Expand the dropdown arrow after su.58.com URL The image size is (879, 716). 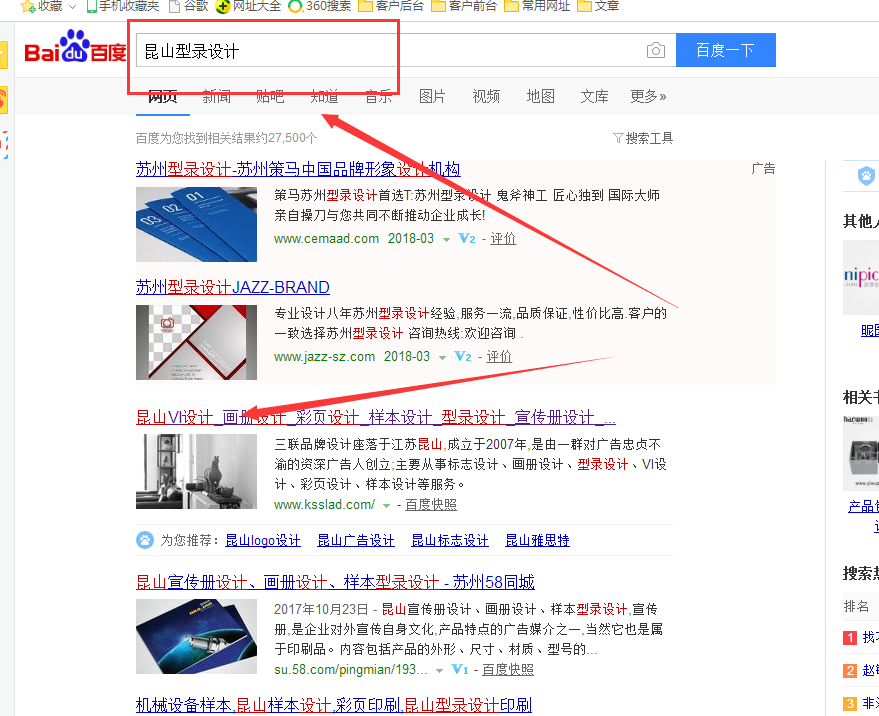click(440, 671)
